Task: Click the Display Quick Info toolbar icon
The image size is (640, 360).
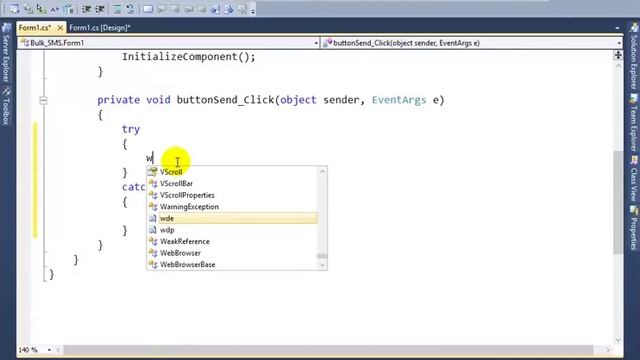Action: click(42, 9)
